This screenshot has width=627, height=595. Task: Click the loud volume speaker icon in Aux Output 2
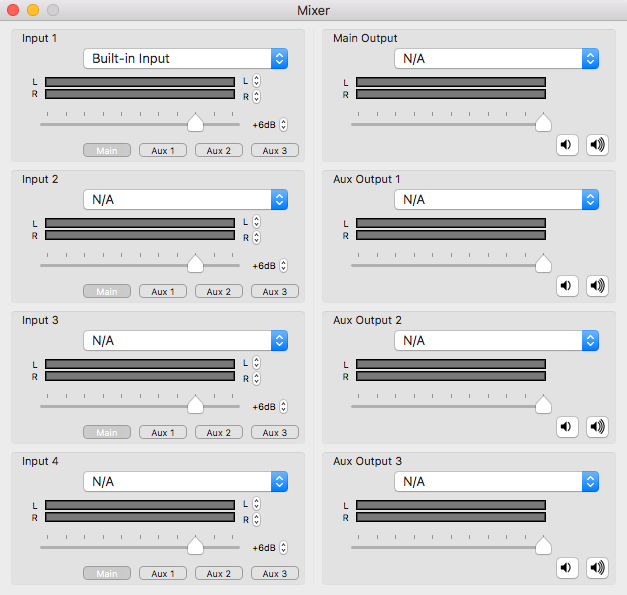(597, 427)
